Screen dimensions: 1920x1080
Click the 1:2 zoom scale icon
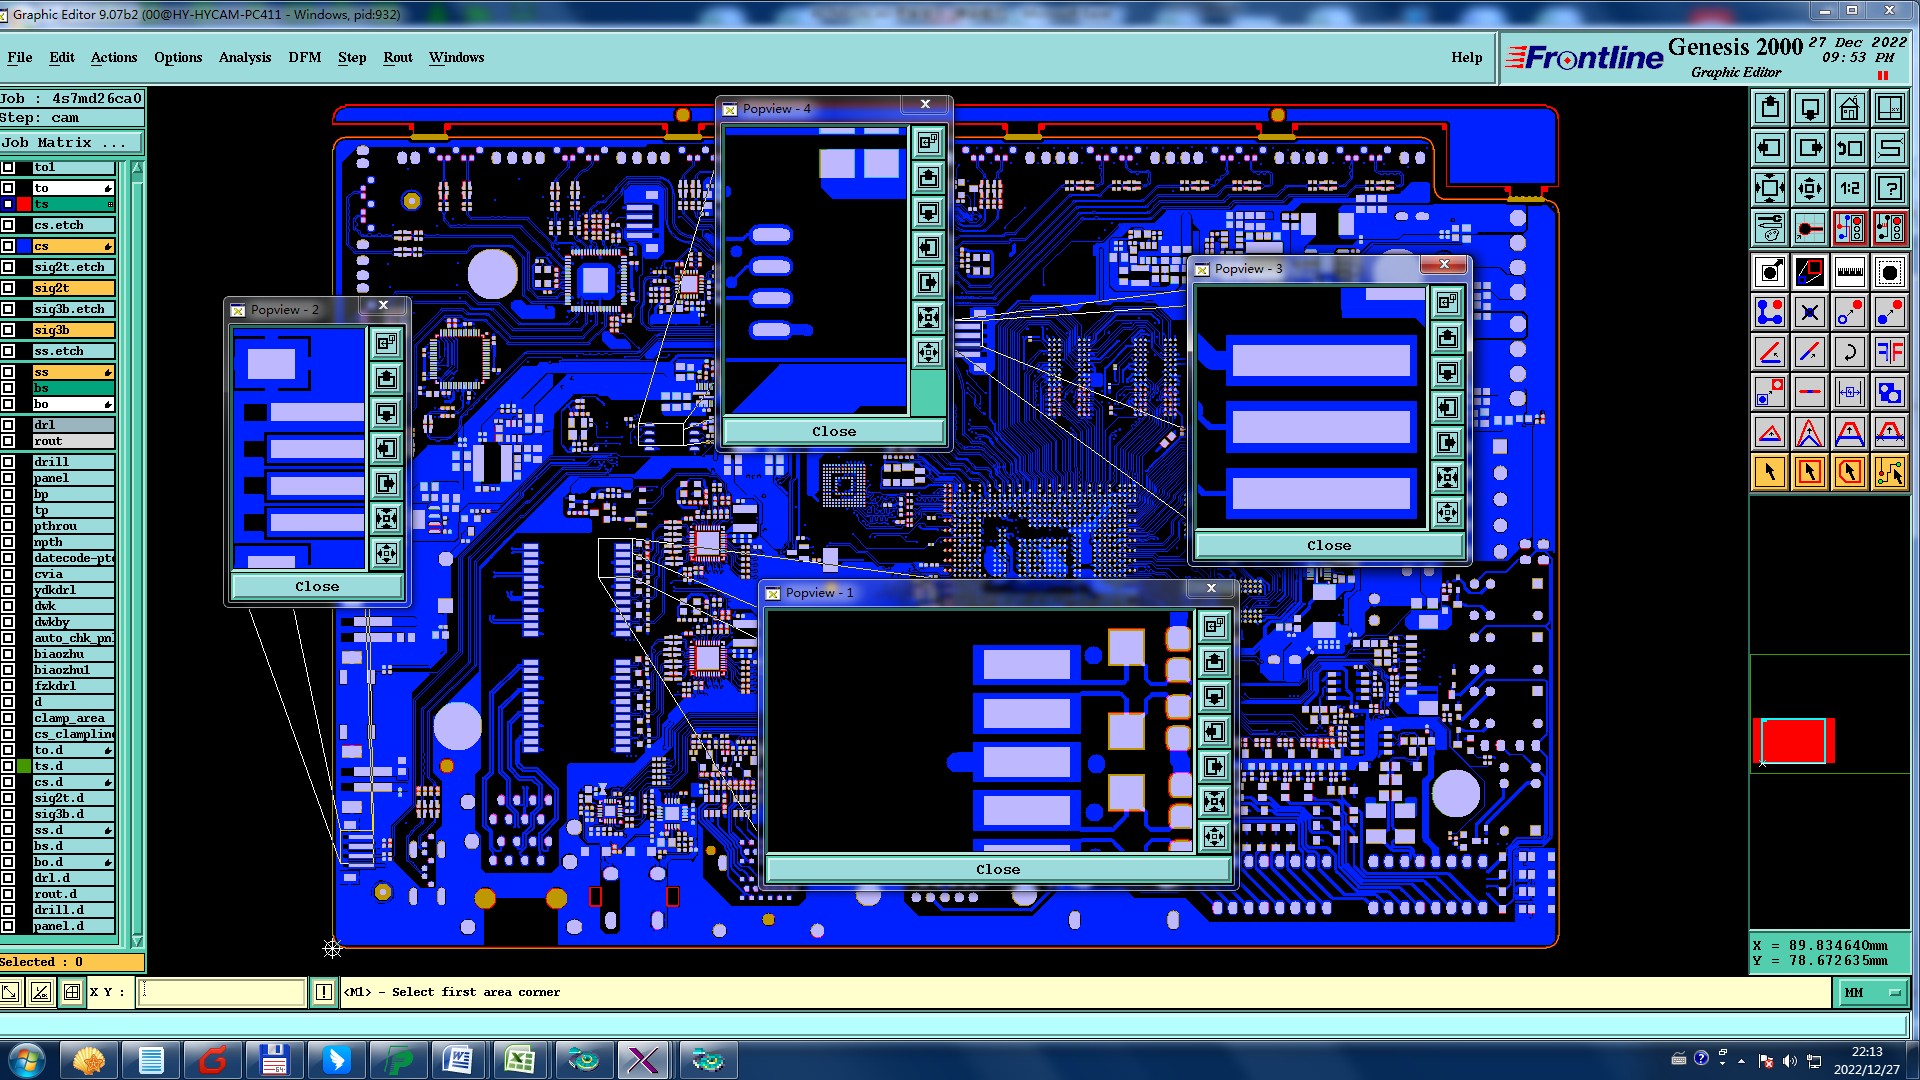(x=1849, y=188)
